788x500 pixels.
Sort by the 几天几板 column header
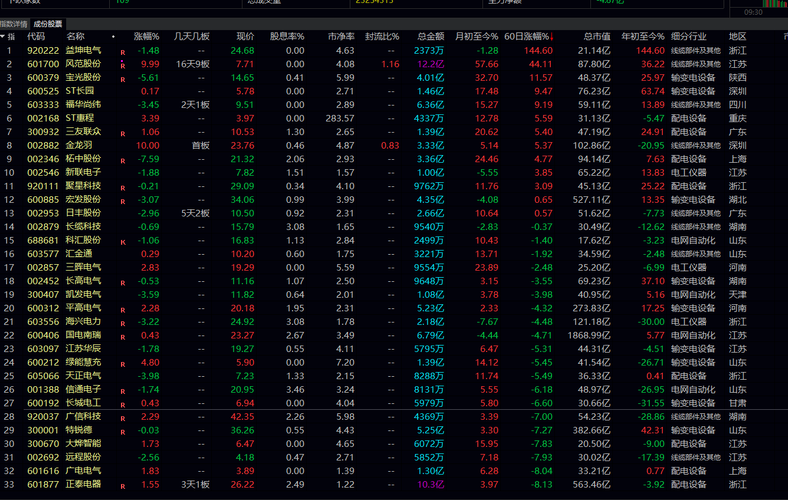pyautogui.click(x=191, y=37)
